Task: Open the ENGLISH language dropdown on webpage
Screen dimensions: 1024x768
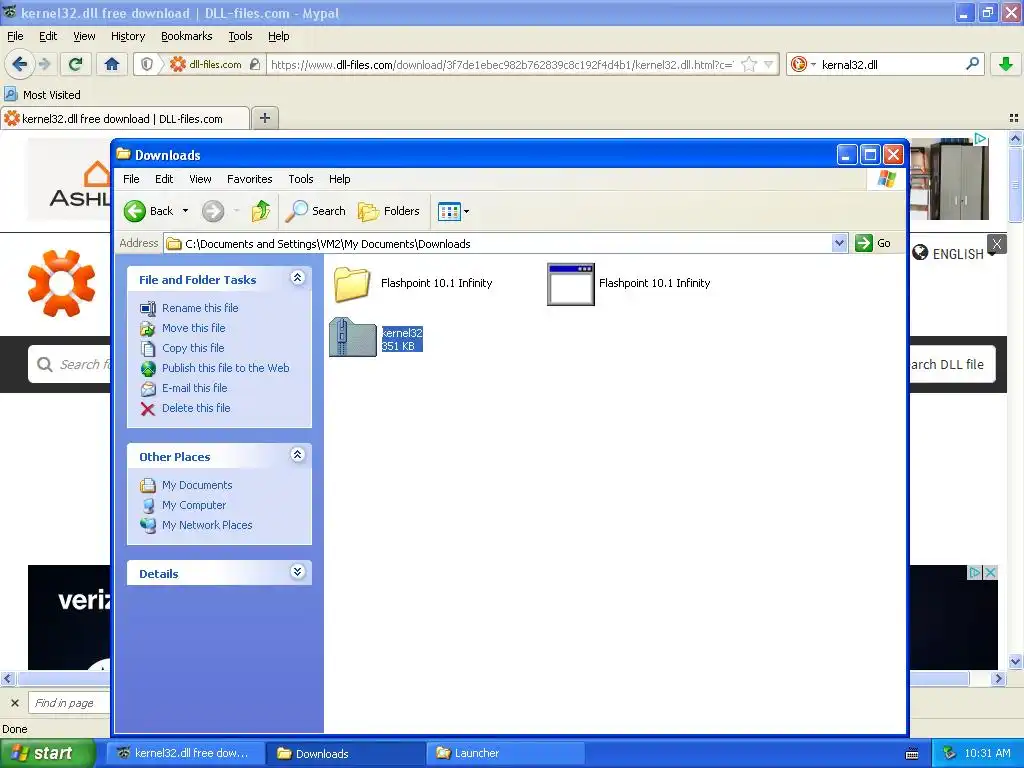Action: [953, 253]
